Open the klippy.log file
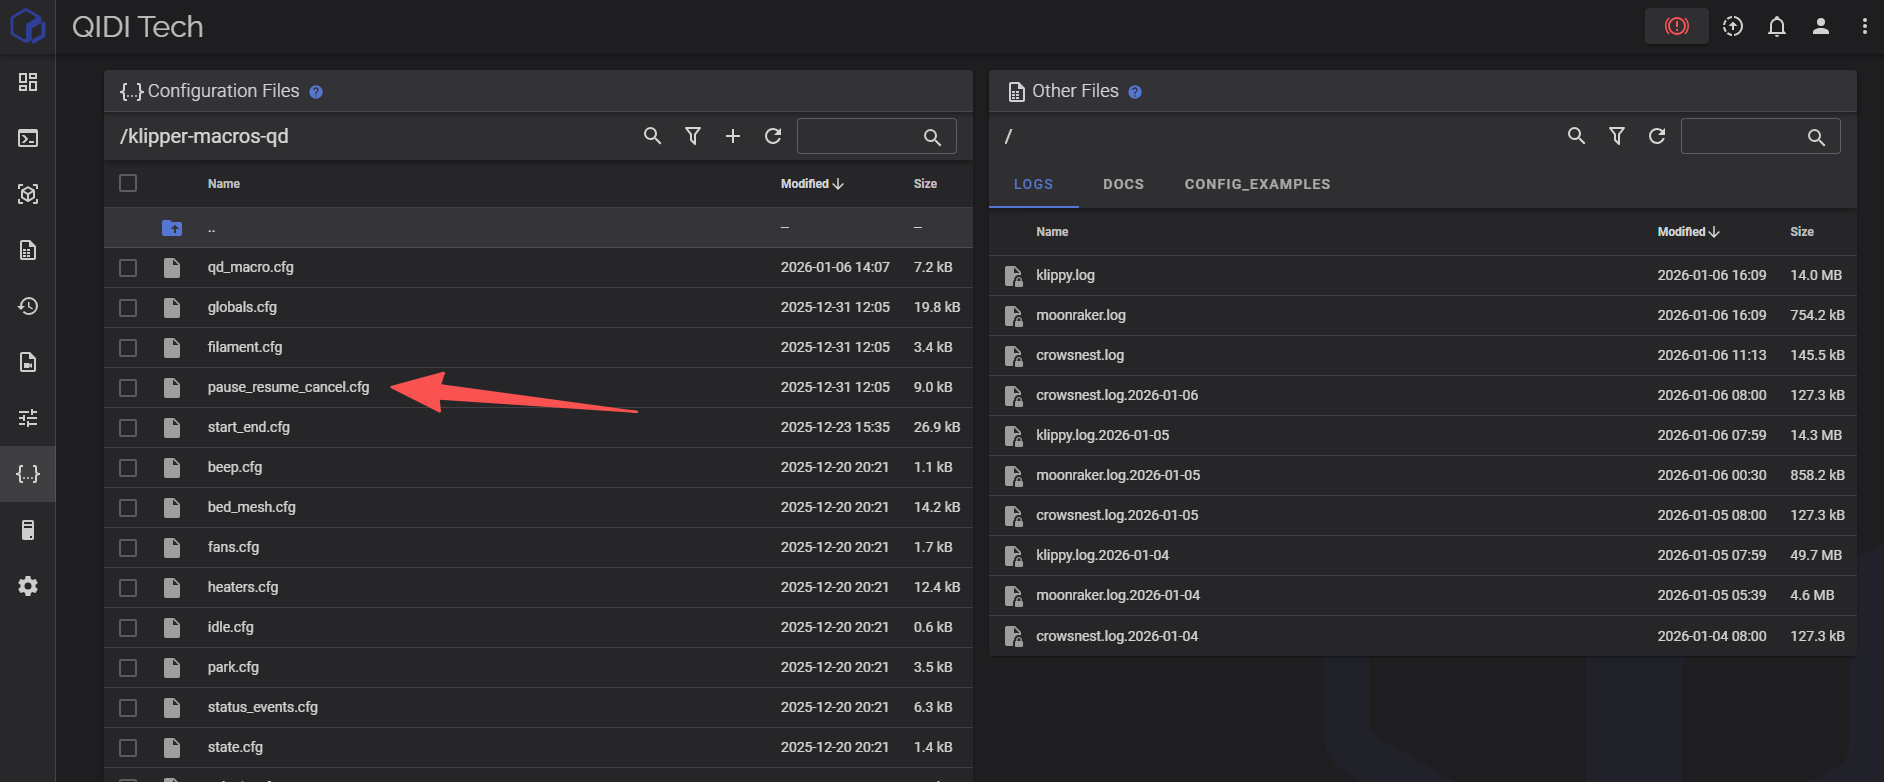Image resolution: width=1884 pixels, height=782 pixels. (x=1065, y=275)
